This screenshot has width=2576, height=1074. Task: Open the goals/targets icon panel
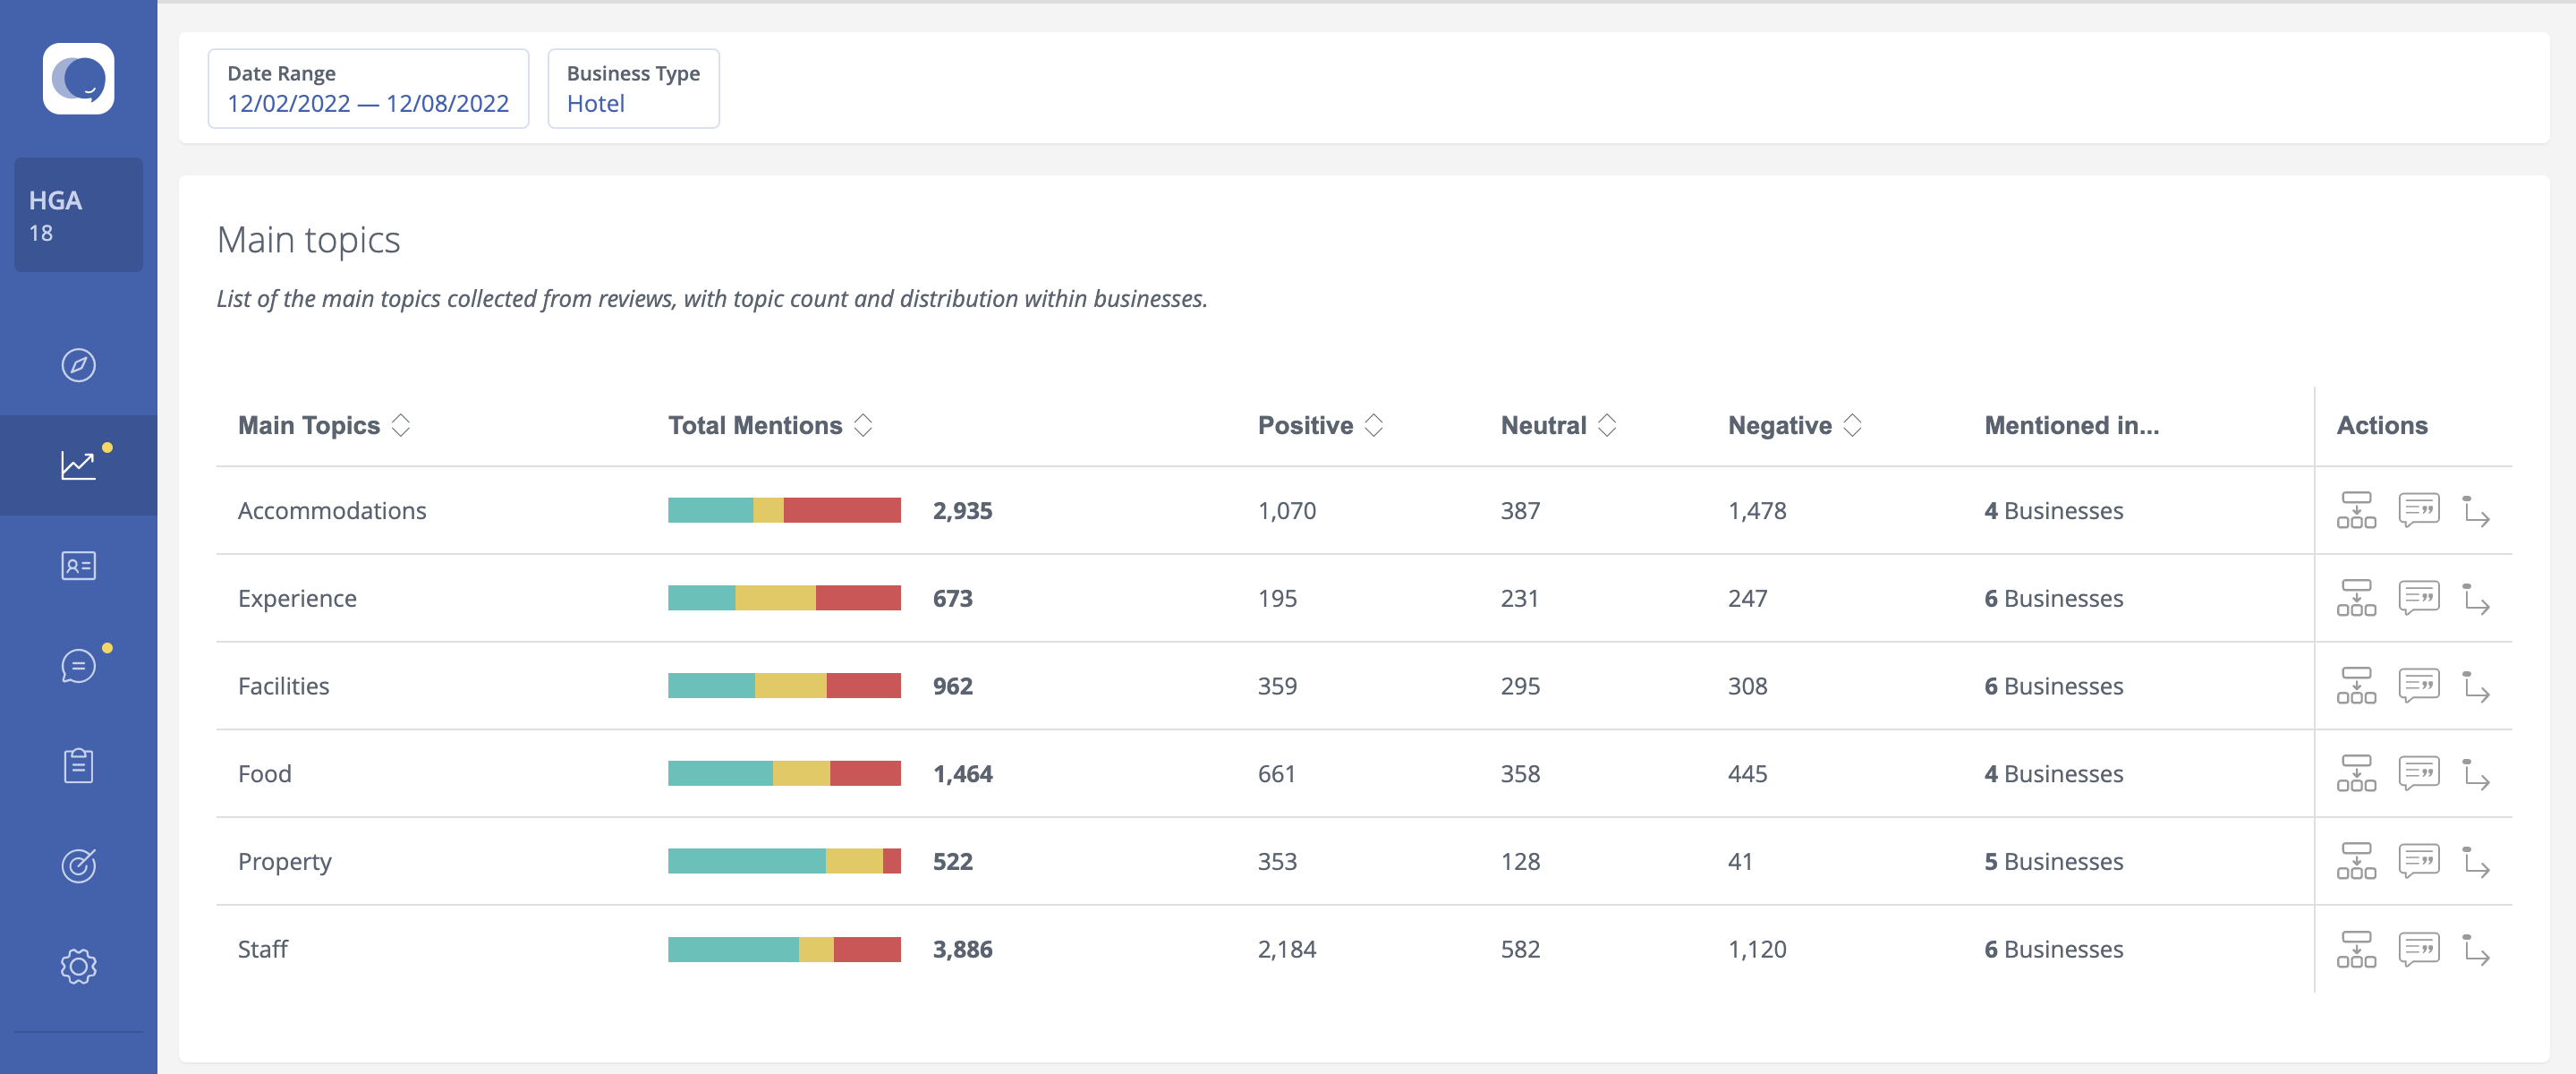(x=77, y=862)
